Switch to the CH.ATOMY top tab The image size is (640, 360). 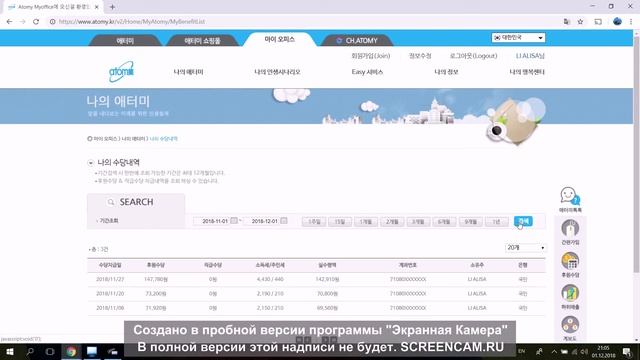click(357, 40)
